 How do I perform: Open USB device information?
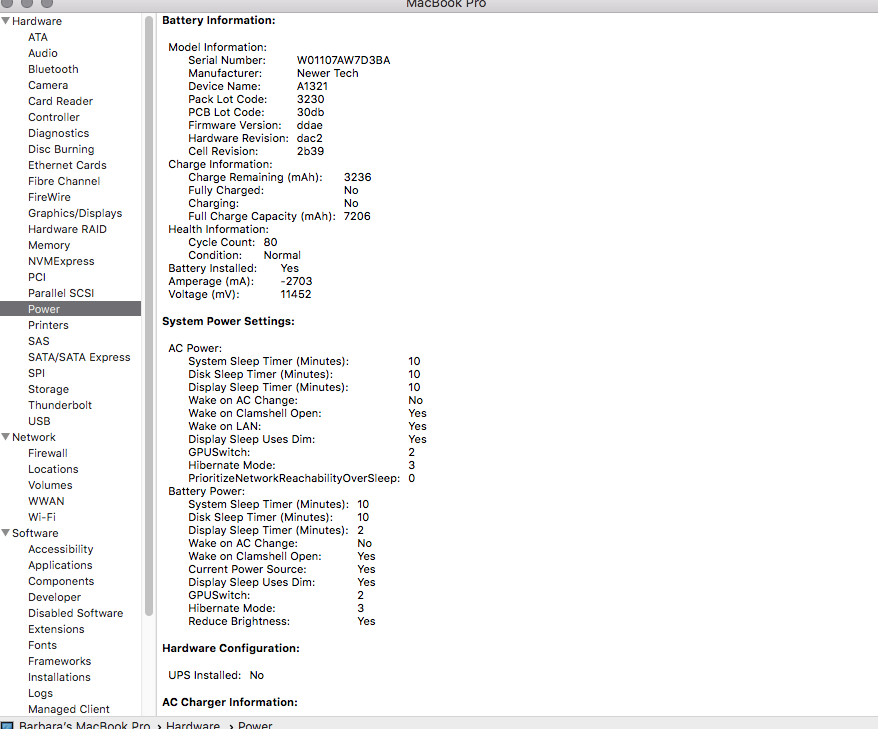39,421
